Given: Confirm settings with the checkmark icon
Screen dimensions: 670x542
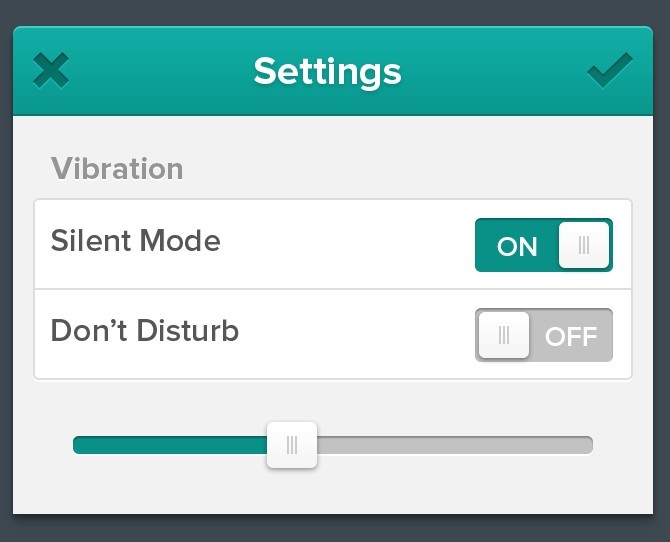Looking at the screenshot, I should 610,70.
